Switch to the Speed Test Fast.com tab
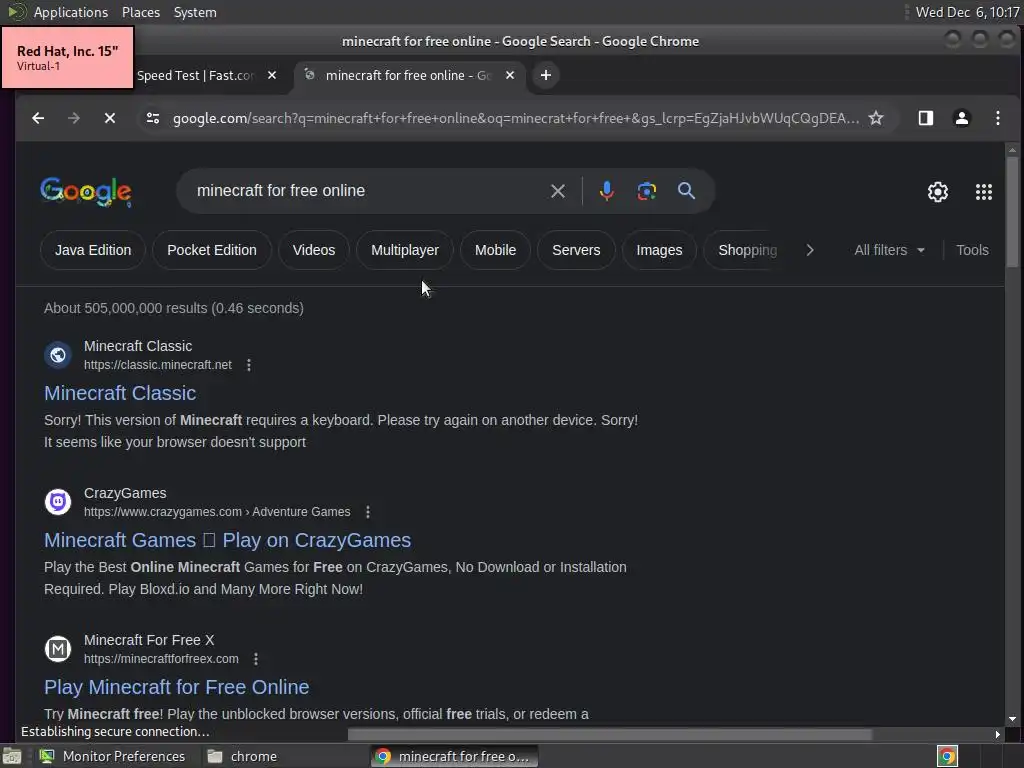This screenshot has width=1024, height=768. [x=195, y=75]
